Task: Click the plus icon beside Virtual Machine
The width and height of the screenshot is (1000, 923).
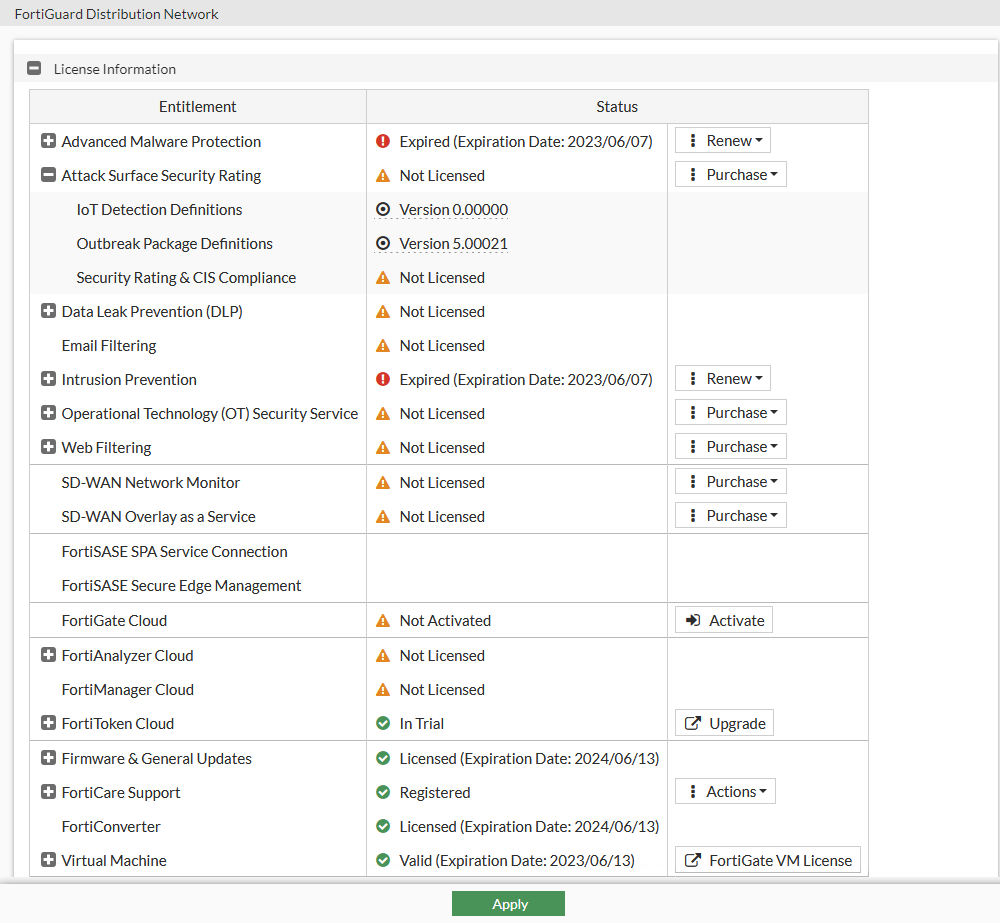Action: (x=48, y=860)
